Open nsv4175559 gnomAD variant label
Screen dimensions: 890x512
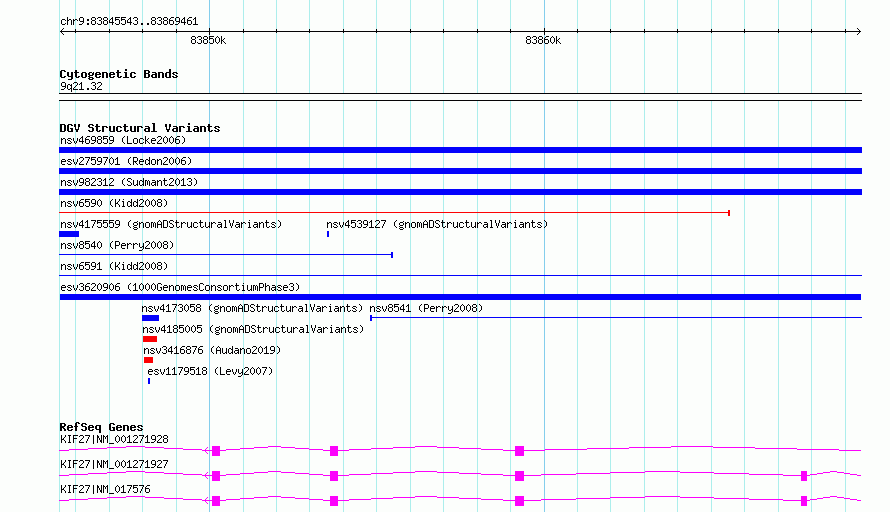click(x=171, y=224)
